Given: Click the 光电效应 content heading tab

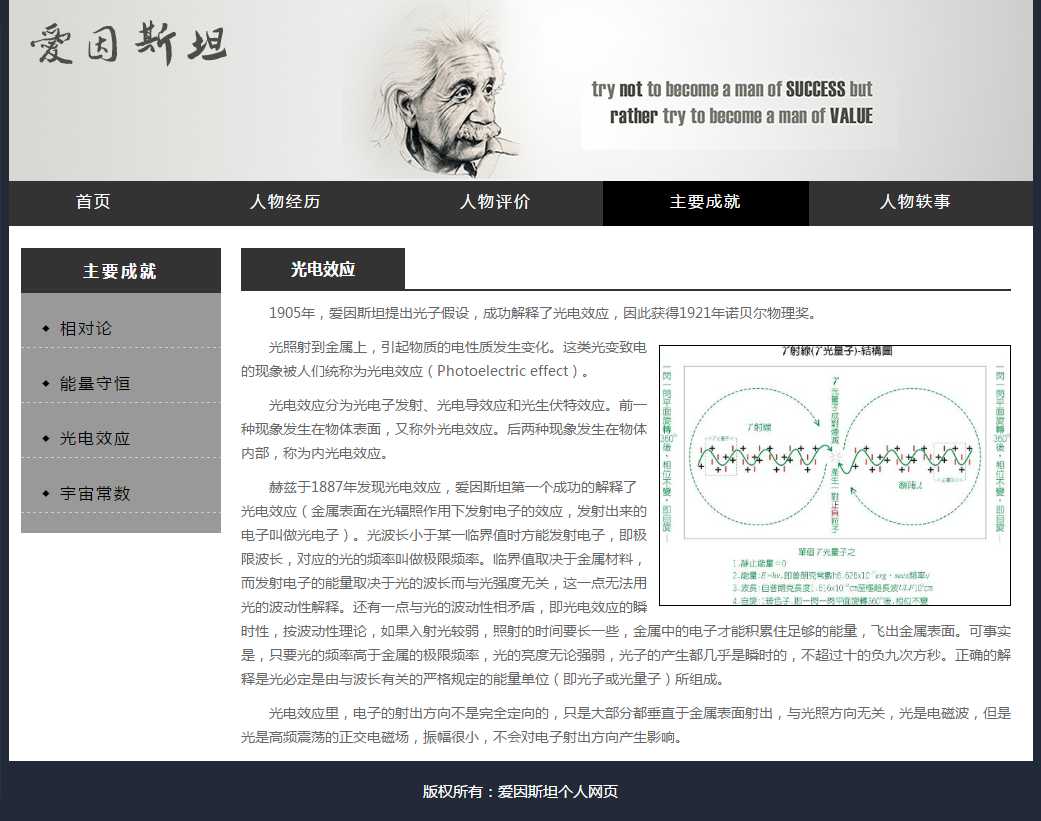Looking at the screenshot, I should (x=323, y=269).
